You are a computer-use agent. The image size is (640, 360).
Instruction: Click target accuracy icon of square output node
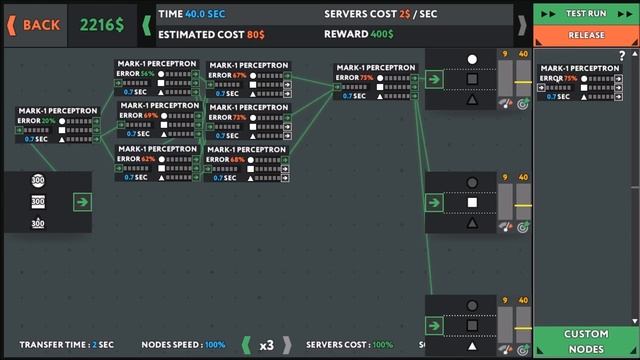[x=523, y=227]
